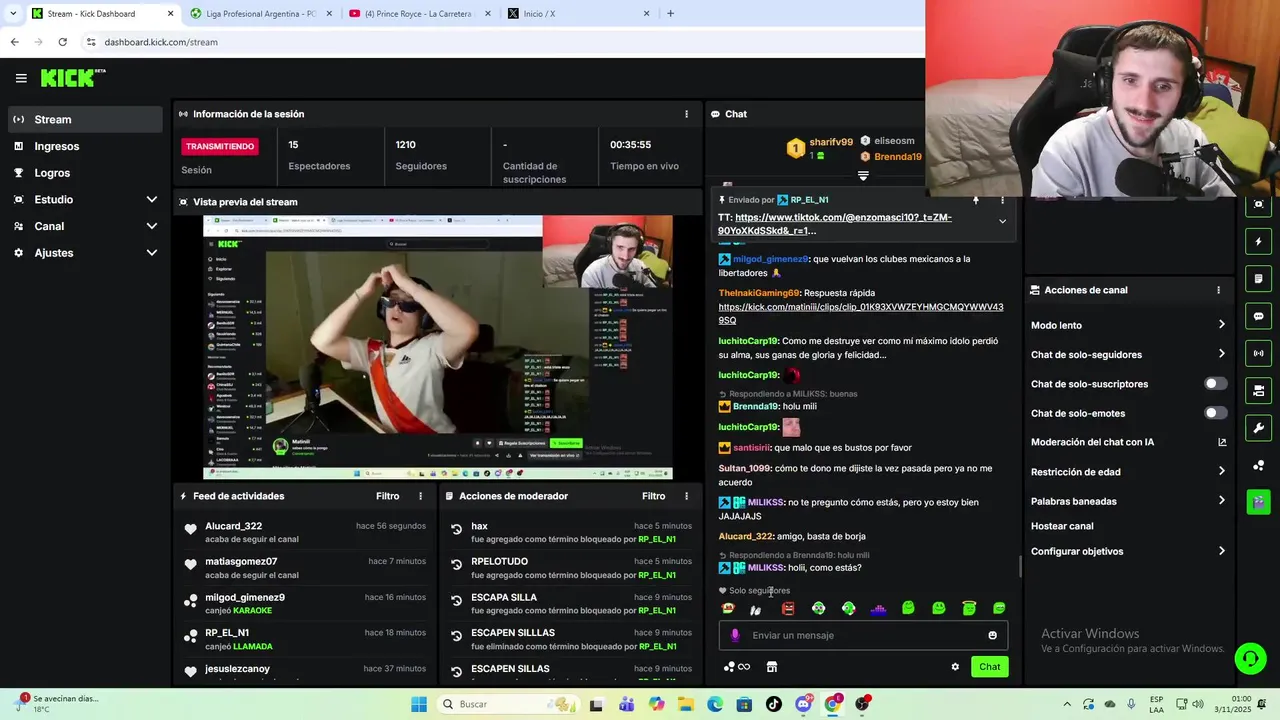Image resolution: width=1280 pixels, height=720 pixels.
Task: Click the microphone icon in message box
Action: (x=735, y=635)
